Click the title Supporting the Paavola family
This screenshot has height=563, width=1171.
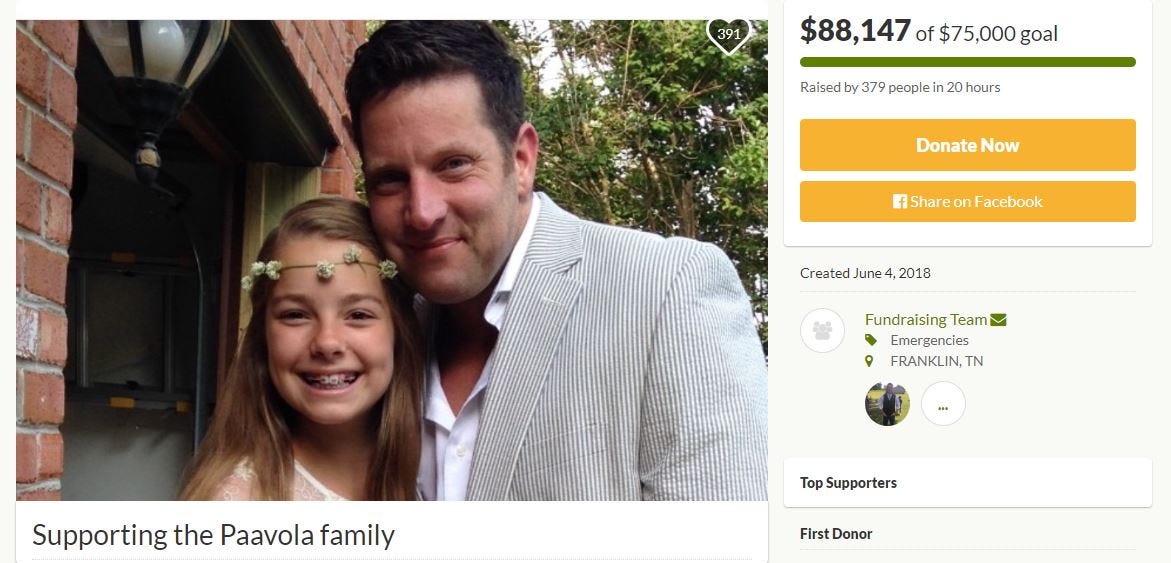pos(213,535)
